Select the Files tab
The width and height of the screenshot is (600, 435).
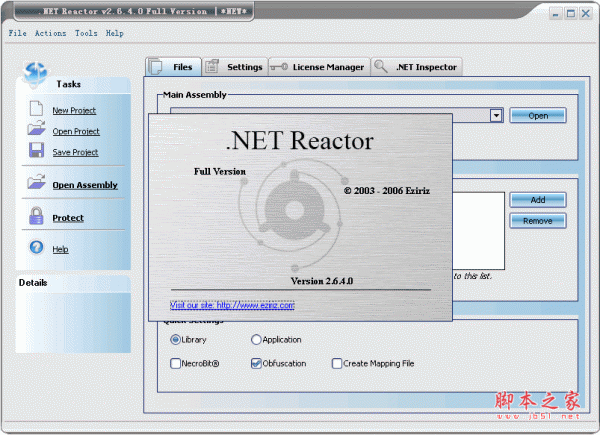tap(173, 67)
